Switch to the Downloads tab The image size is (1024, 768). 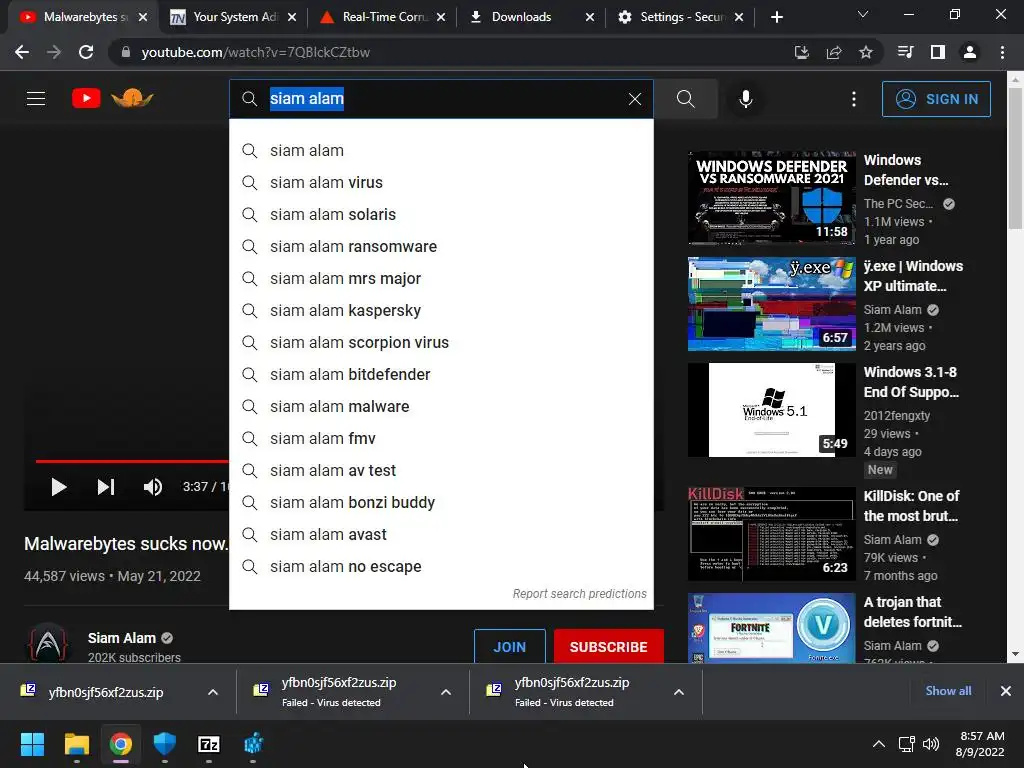tap(521, 17)
